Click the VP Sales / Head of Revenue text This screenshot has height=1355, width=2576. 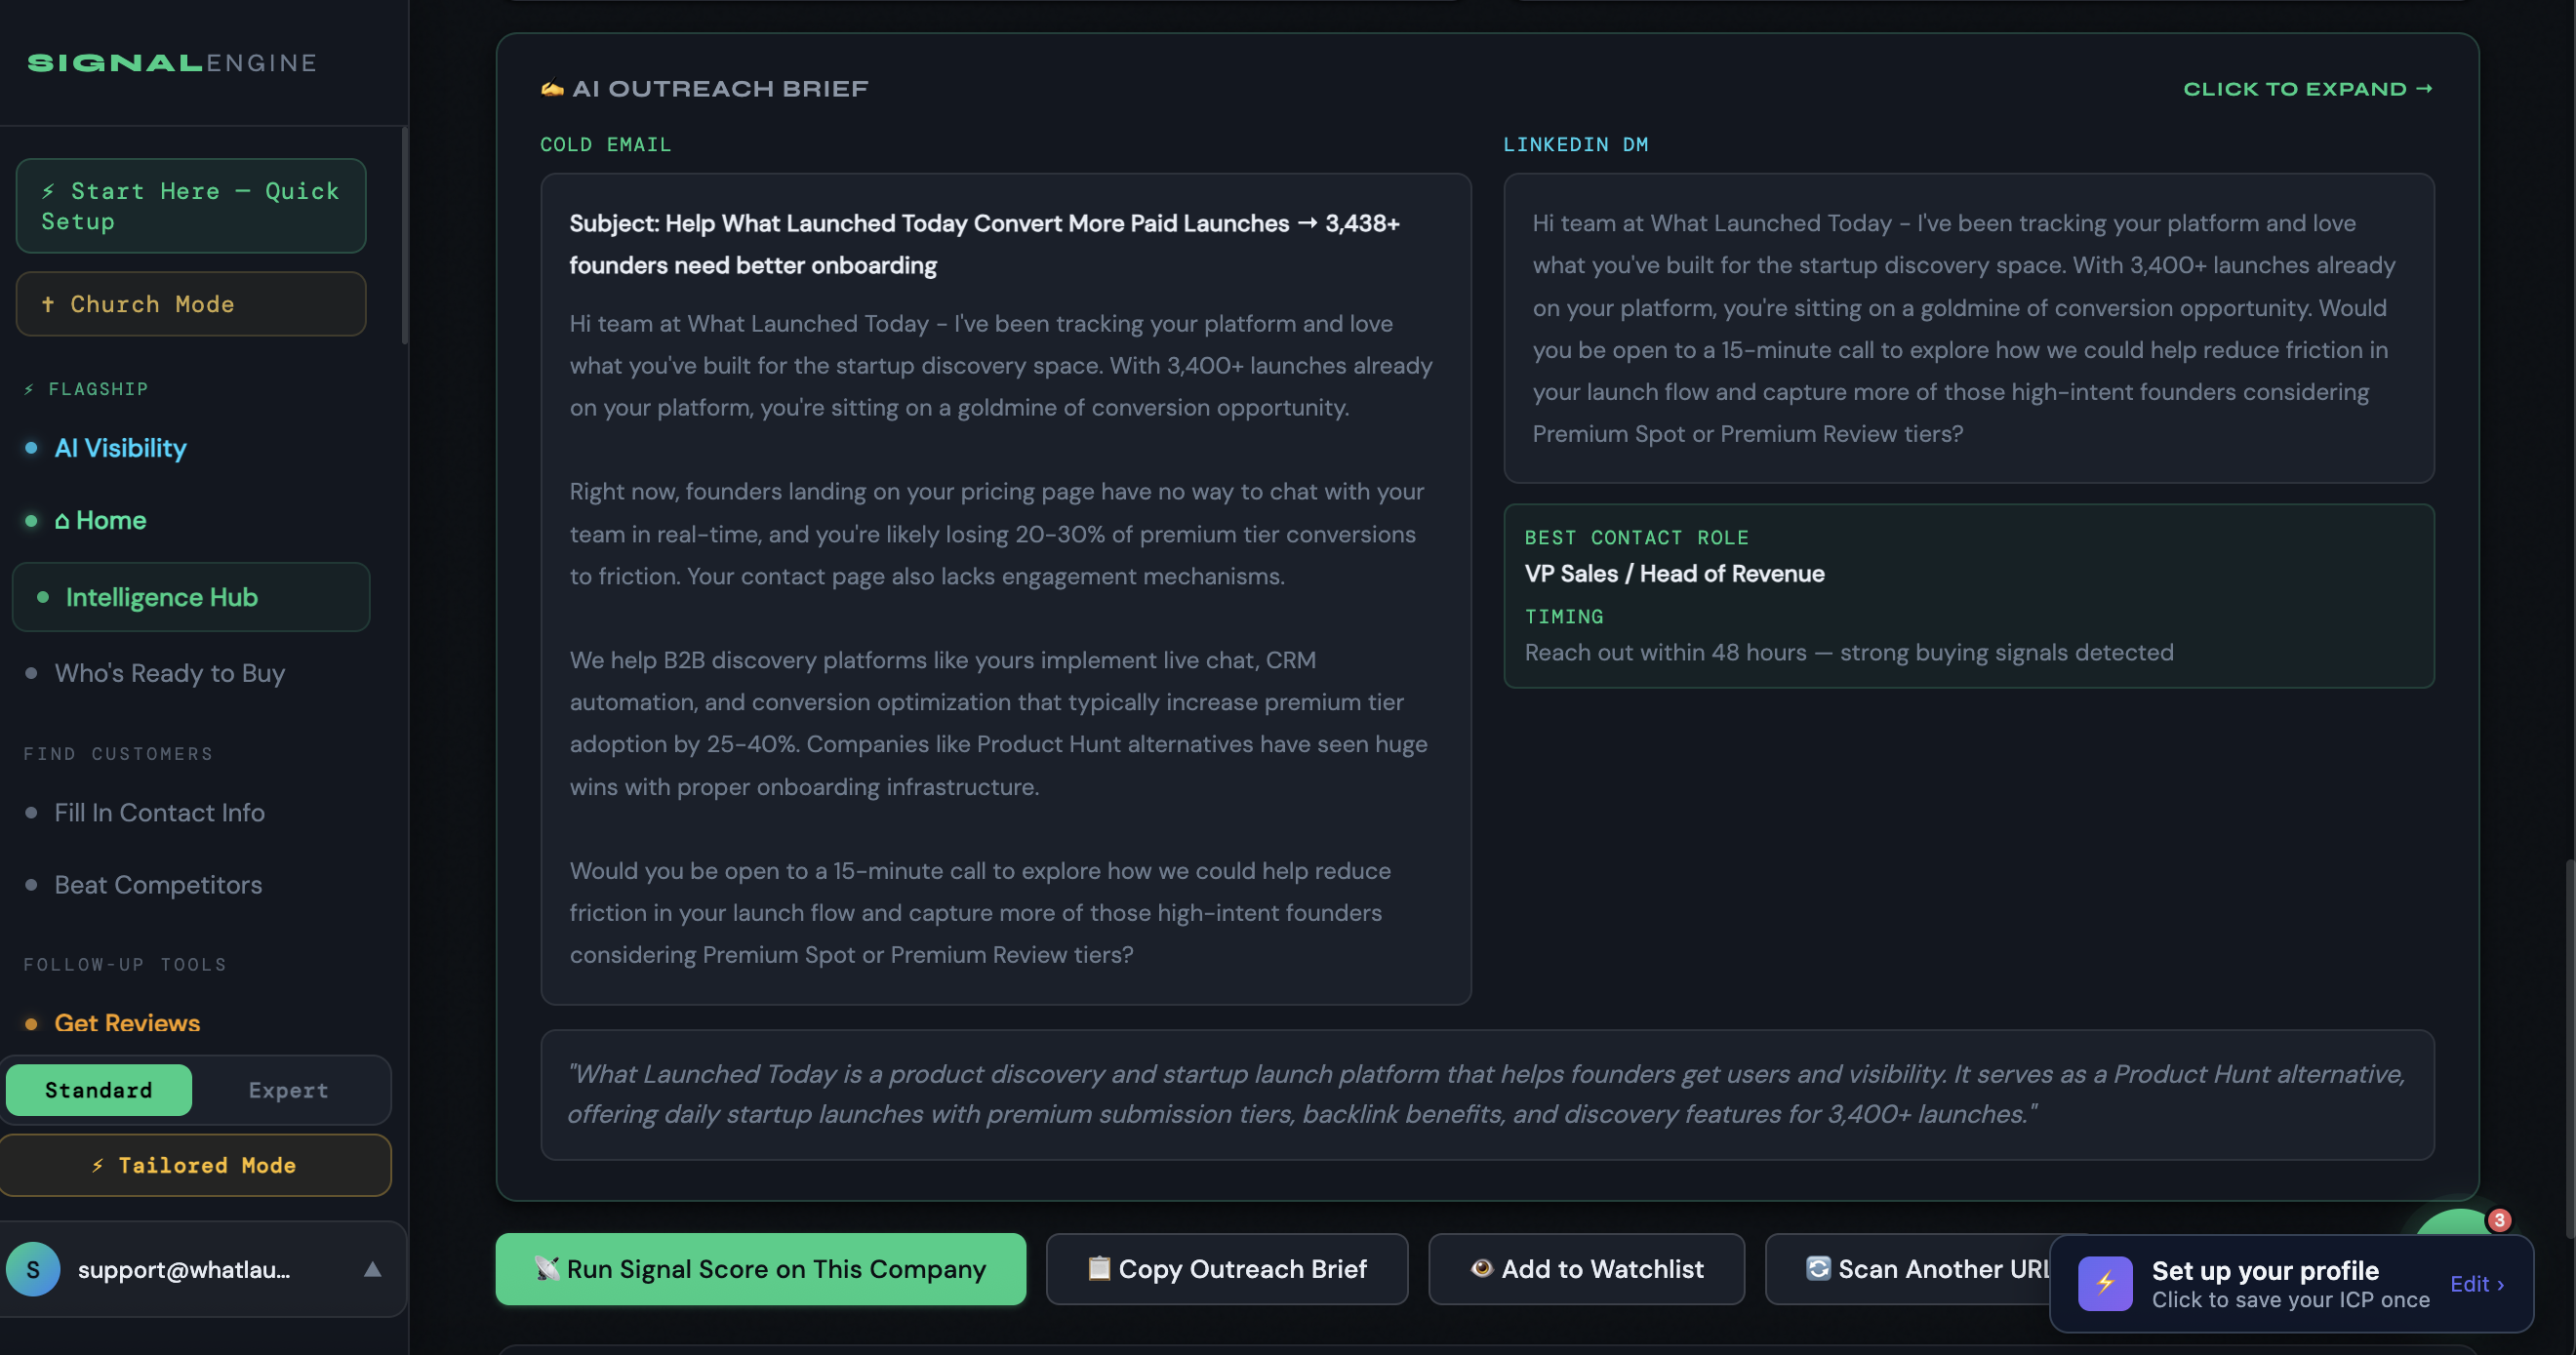[x=1674, y=574]
